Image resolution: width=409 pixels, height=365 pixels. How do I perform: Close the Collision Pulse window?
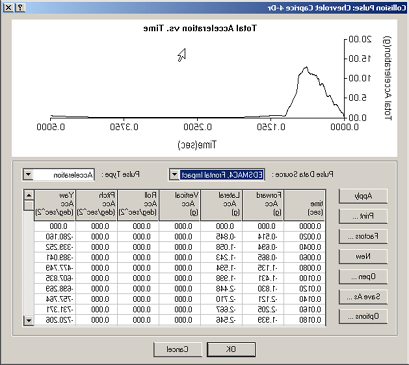pos(9,8)
